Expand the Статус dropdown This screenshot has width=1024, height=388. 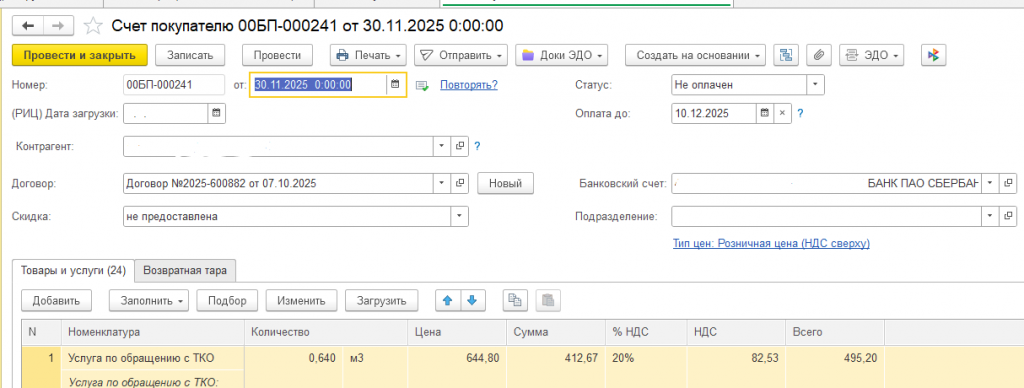816,85
